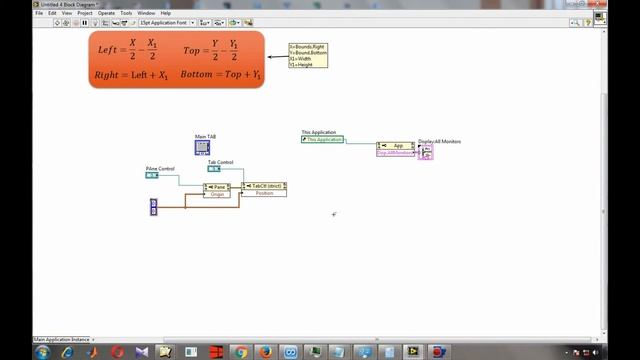Click the toolbar search icon

coord(576,23)
